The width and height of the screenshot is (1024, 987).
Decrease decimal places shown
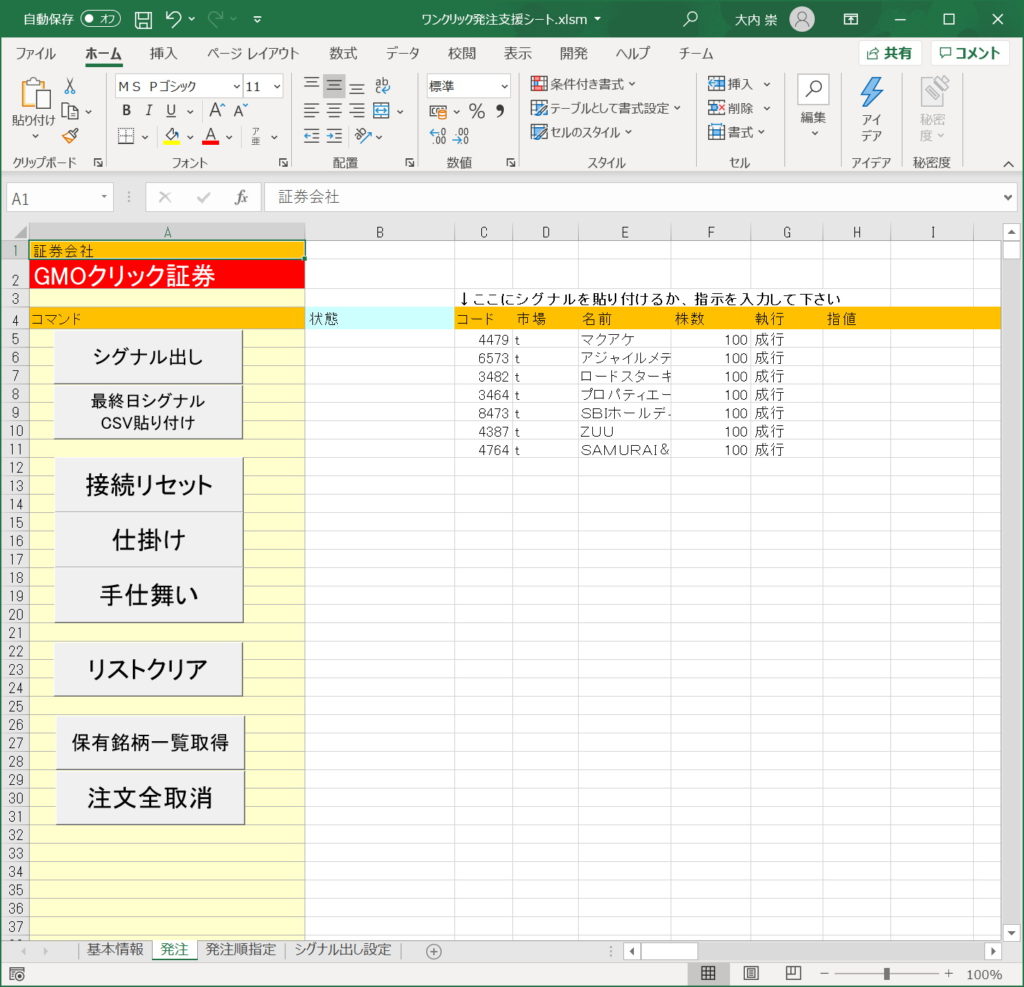pyautogui.click(x=461, y=136)
